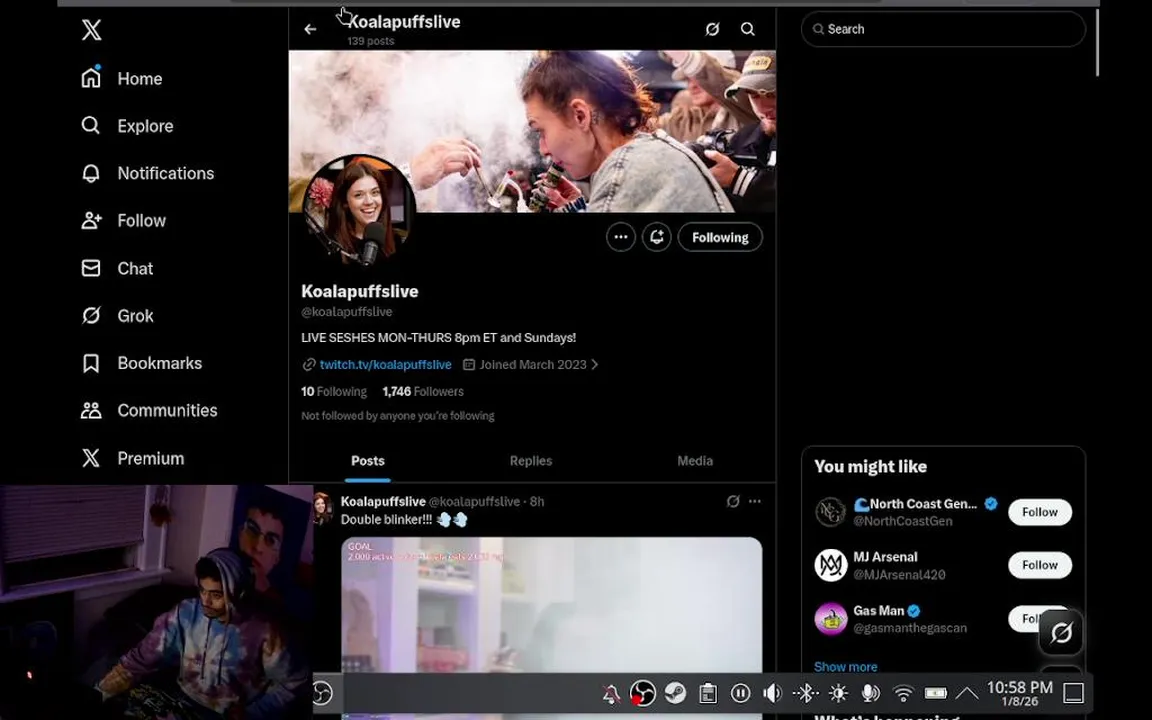Open the profile three-dot more options

(621, 237)
